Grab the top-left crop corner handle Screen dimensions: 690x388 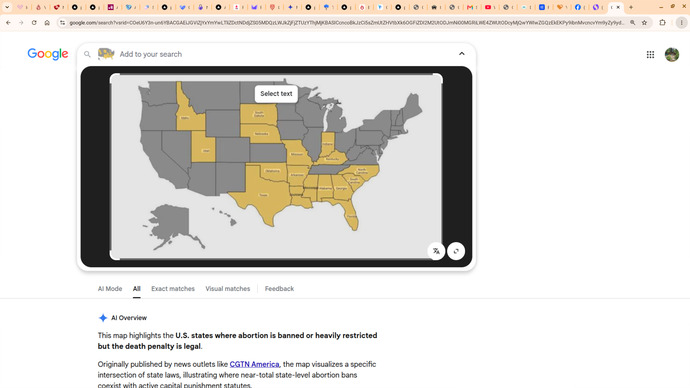click(113, 77)
